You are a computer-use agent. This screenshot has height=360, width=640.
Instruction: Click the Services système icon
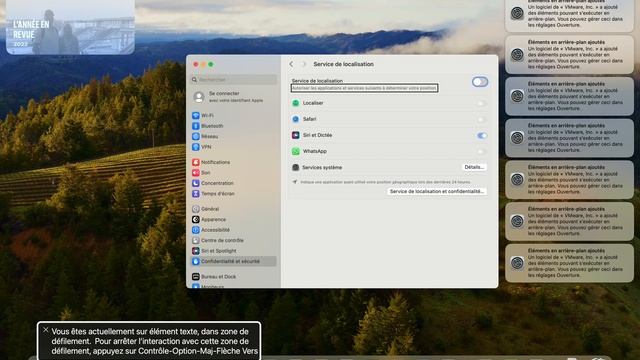(x=296, y=167)
